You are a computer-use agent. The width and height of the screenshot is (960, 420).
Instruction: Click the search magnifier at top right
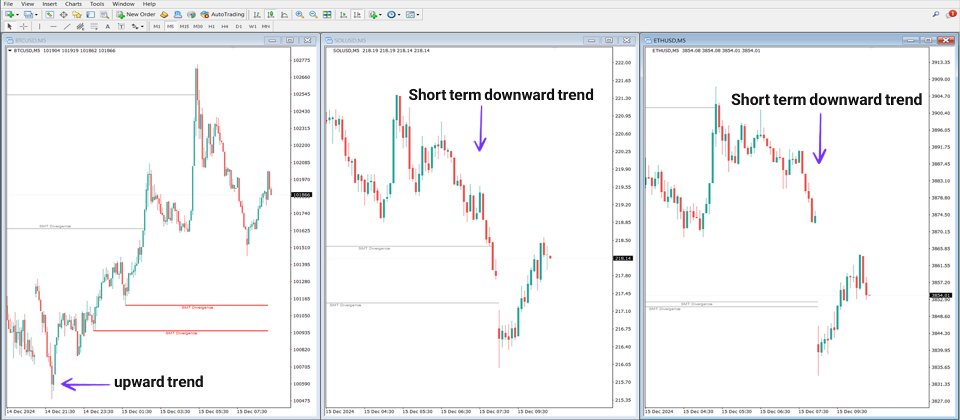[937, 14]
